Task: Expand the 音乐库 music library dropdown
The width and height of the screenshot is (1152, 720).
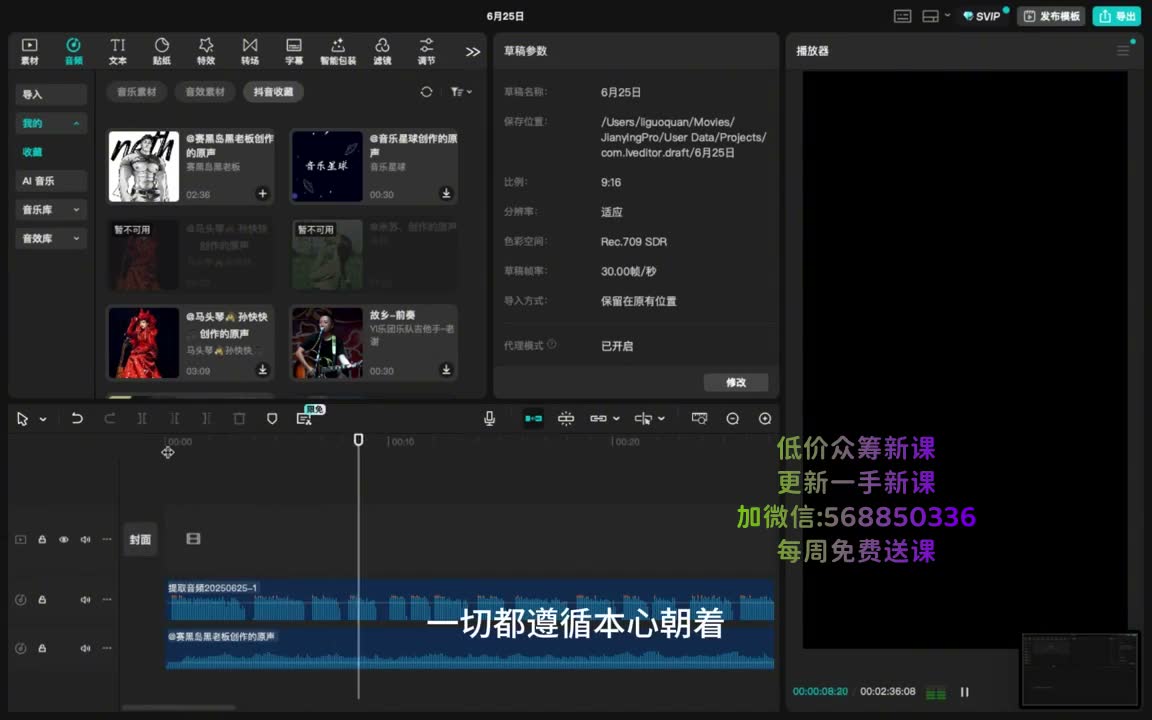Action: pyautogui.click(x=51, y=209)
